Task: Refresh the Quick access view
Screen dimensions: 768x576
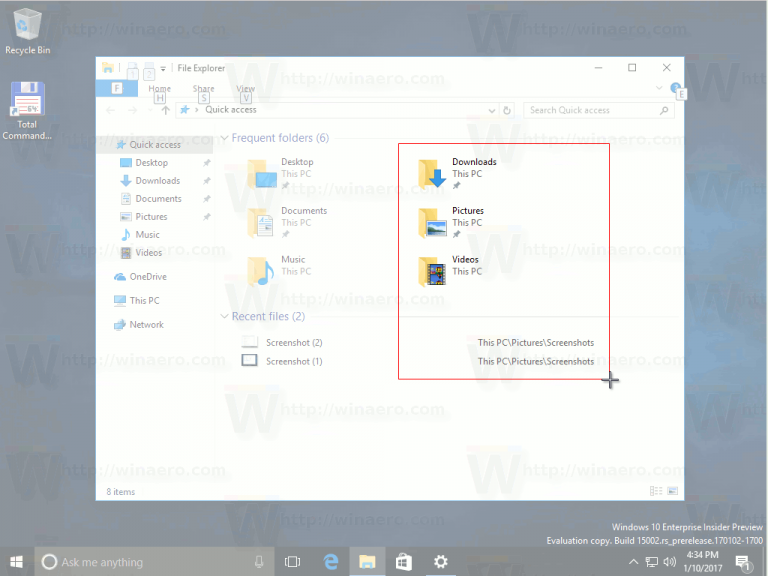Action: click(507, 111)
